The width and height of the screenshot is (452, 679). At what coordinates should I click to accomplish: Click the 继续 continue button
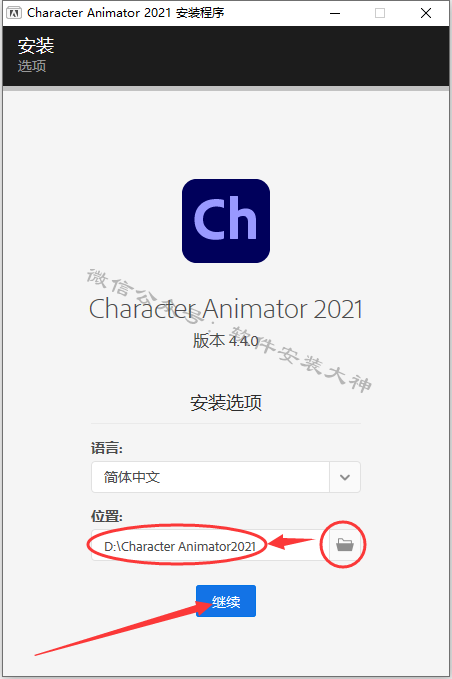tap(226, 601)
